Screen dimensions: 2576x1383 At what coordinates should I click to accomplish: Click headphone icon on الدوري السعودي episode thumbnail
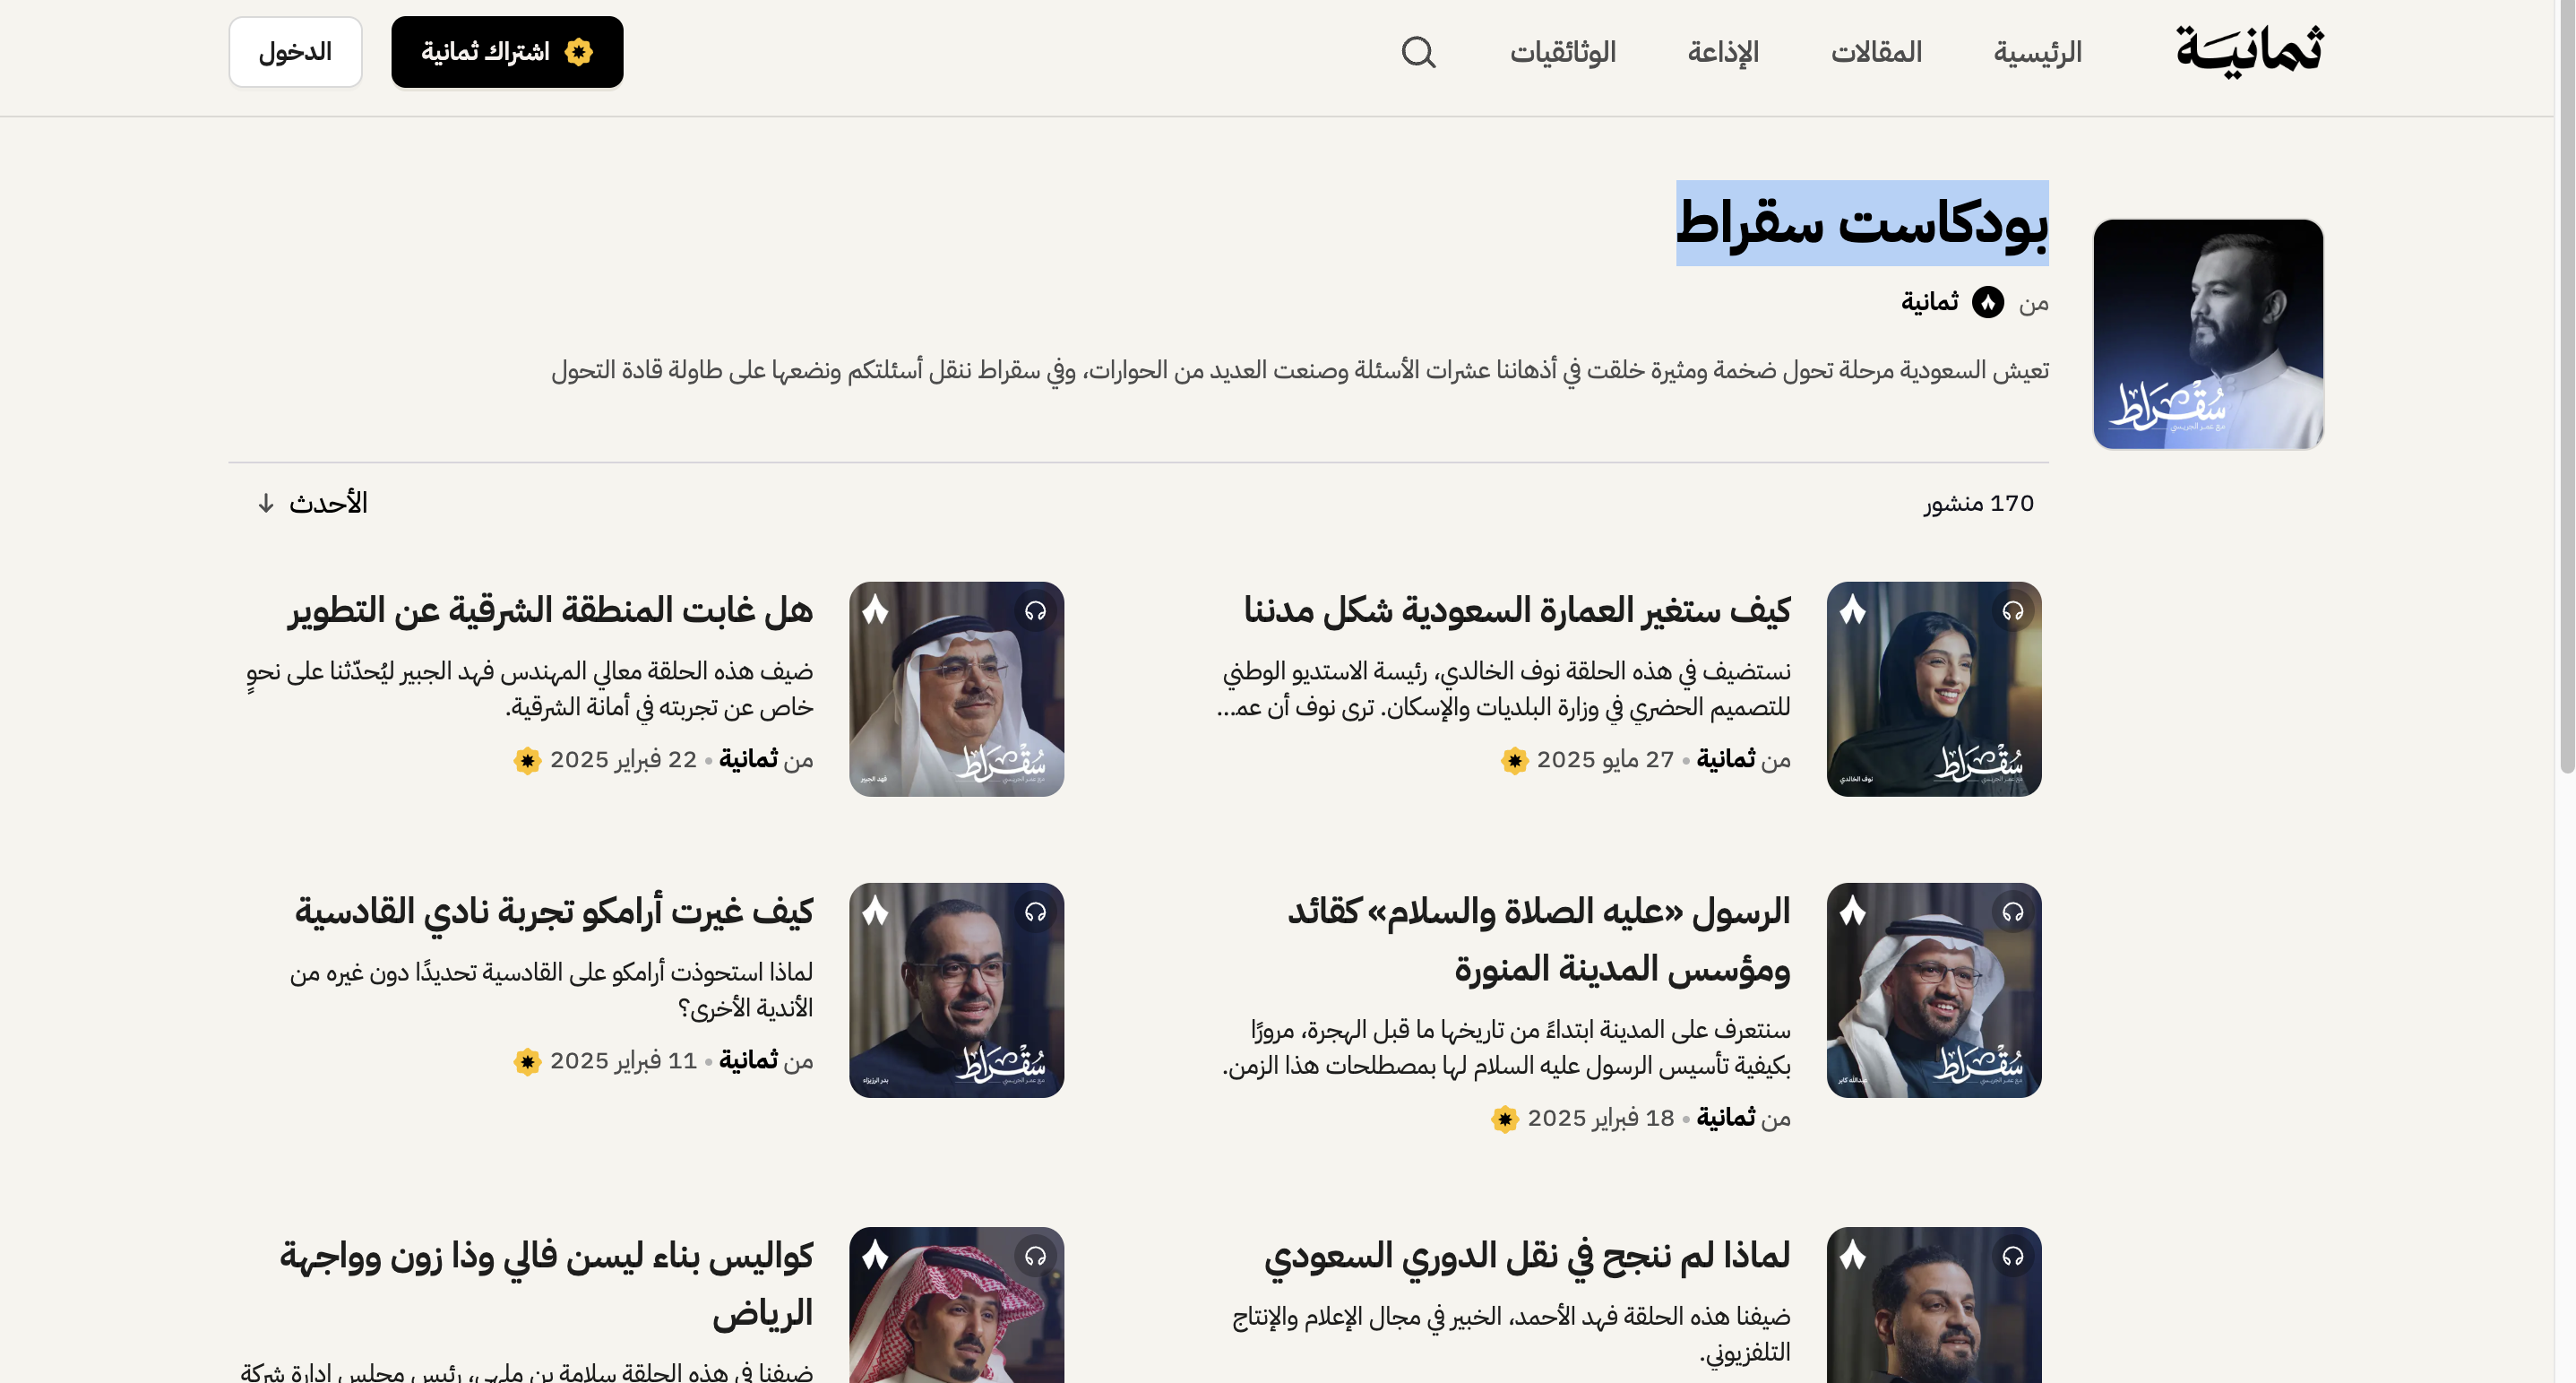click(x=2013, y=1256)
